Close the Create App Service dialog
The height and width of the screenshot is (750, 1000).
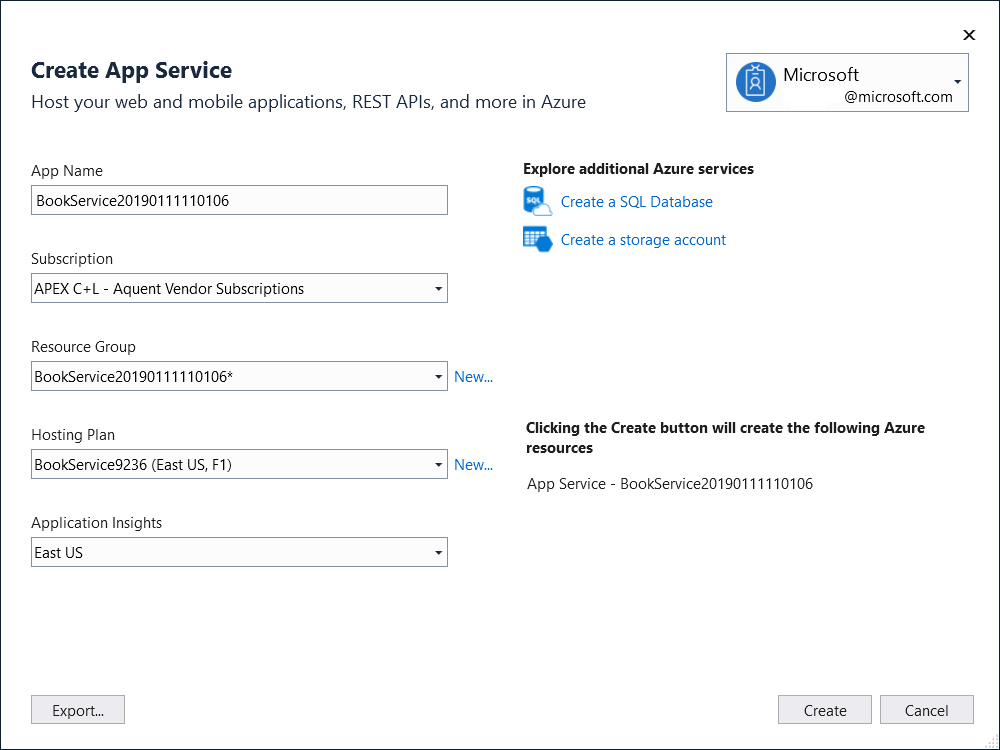[968, 34]
